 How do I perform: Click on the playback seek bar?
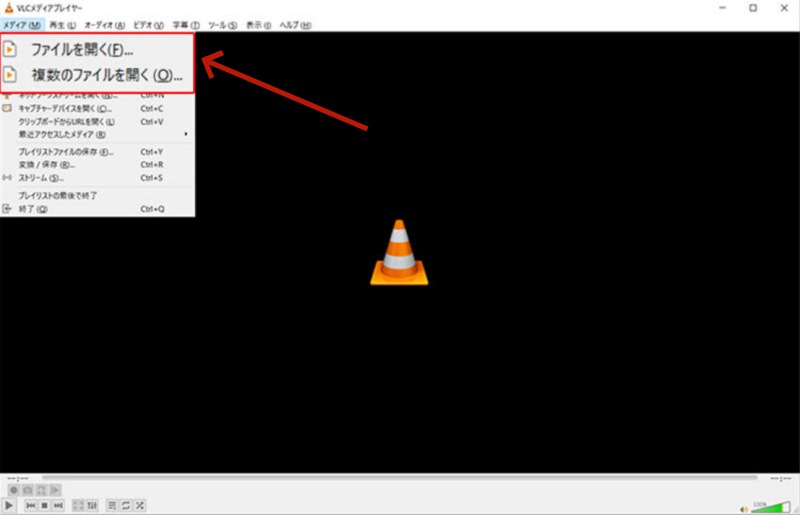pos(399,478)
